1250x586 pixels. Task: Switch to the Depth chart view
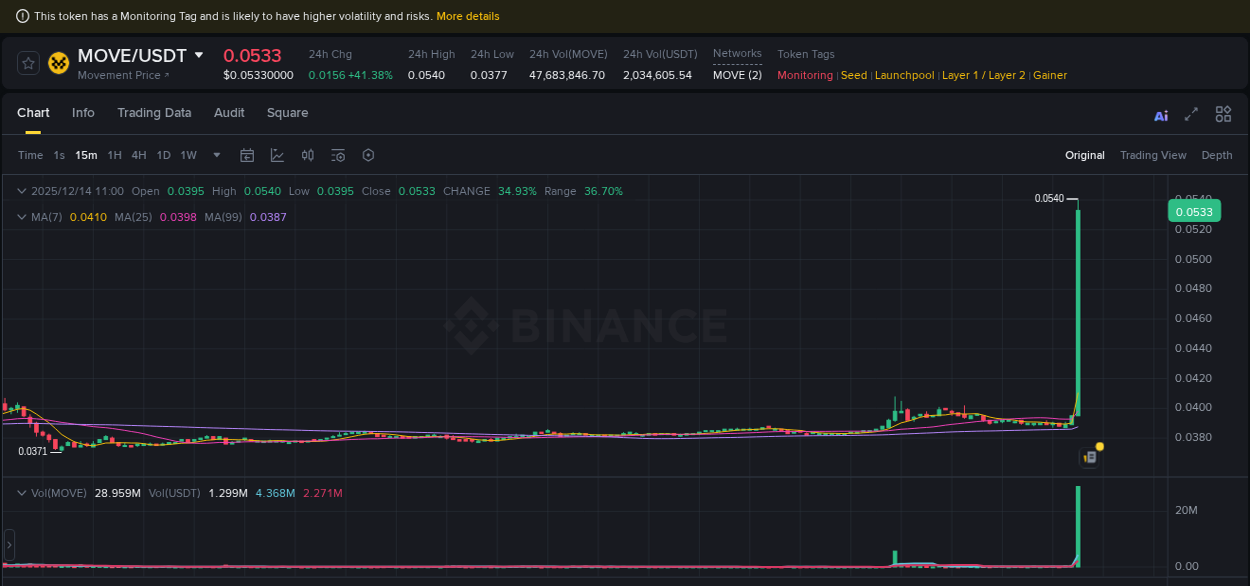[1216, 155]
